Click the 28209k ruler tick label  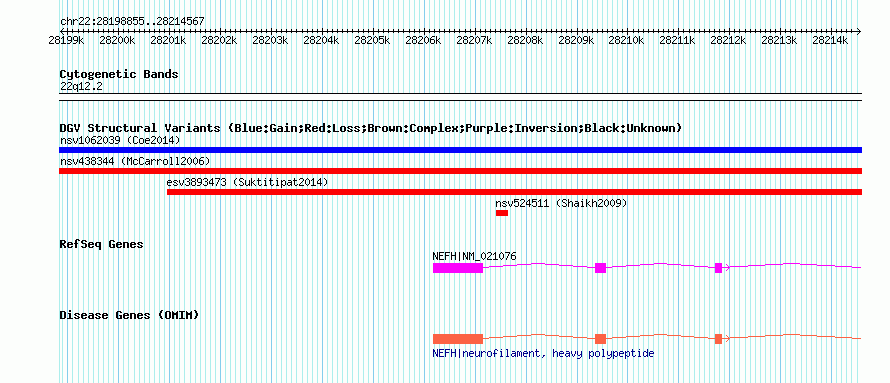click(576, 40)
